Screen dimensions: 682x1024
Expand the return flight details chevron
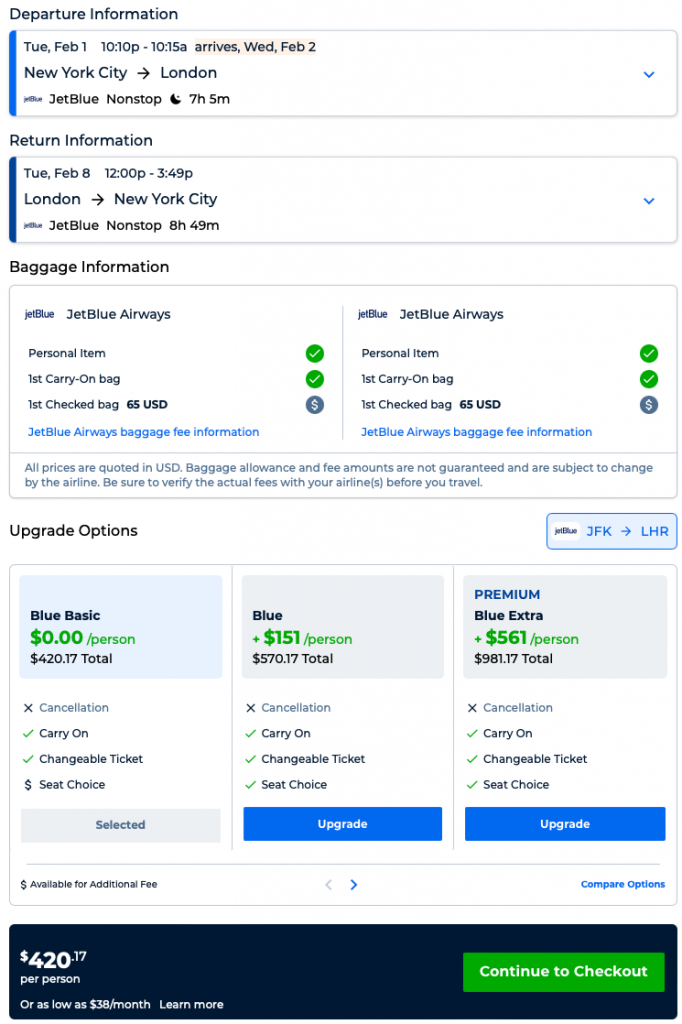649,201
